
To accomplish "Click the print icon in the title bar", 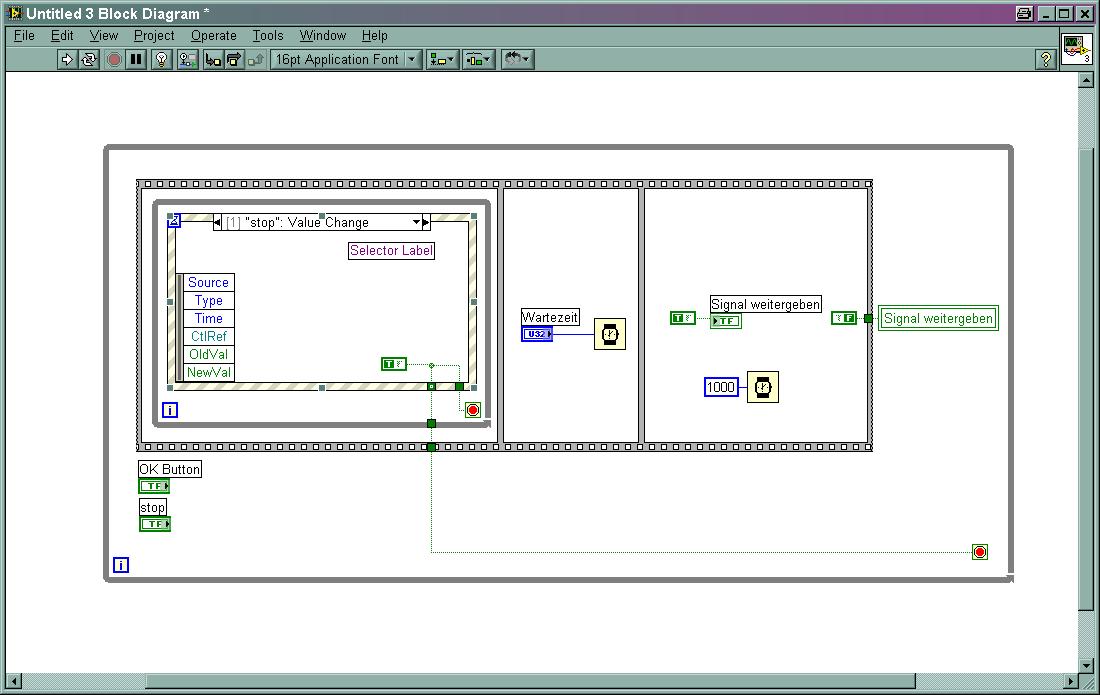I will [x=1024, y=13].
